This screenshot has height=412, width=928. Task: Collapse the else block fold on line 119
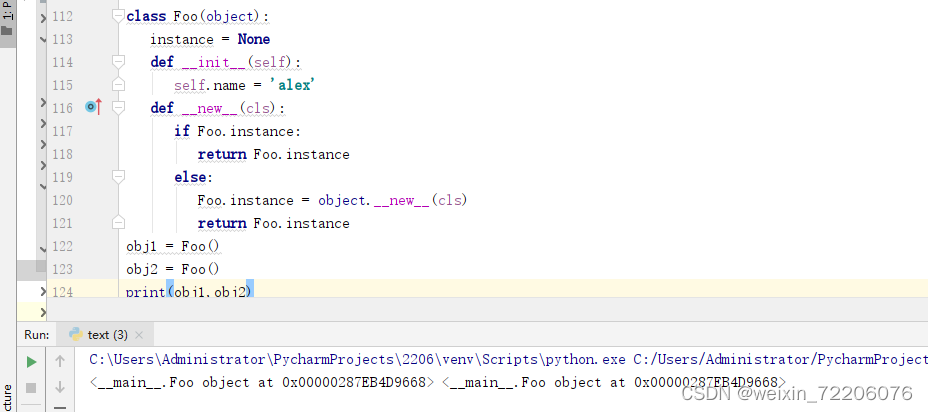coord(118,177)
